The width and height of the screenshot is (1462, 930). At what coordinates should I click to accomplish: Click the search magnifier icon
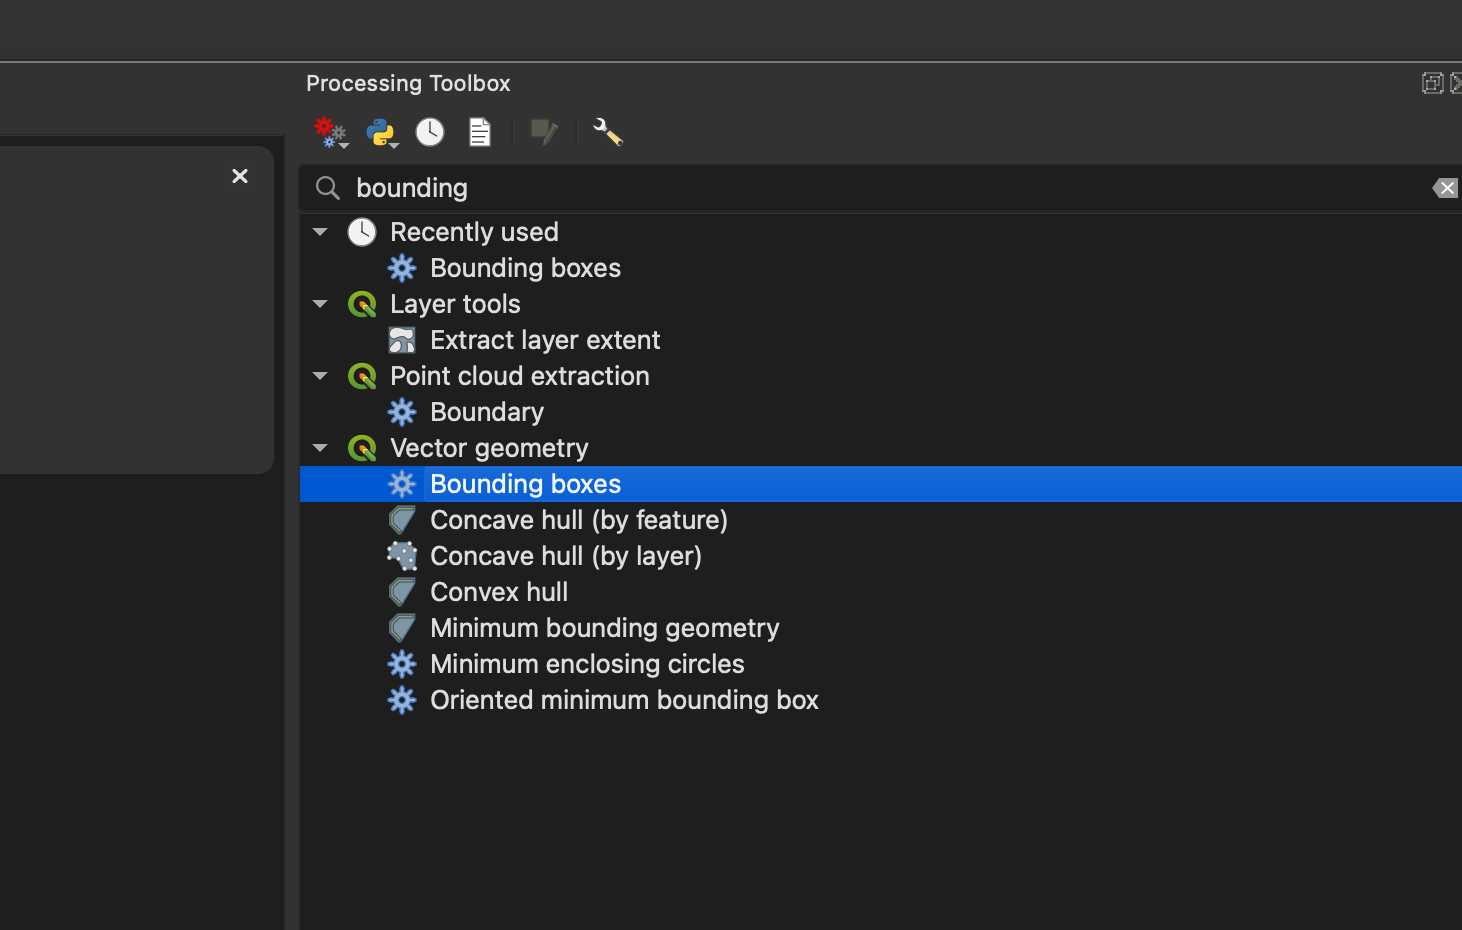pyautogui.click(x=327, y=188)
